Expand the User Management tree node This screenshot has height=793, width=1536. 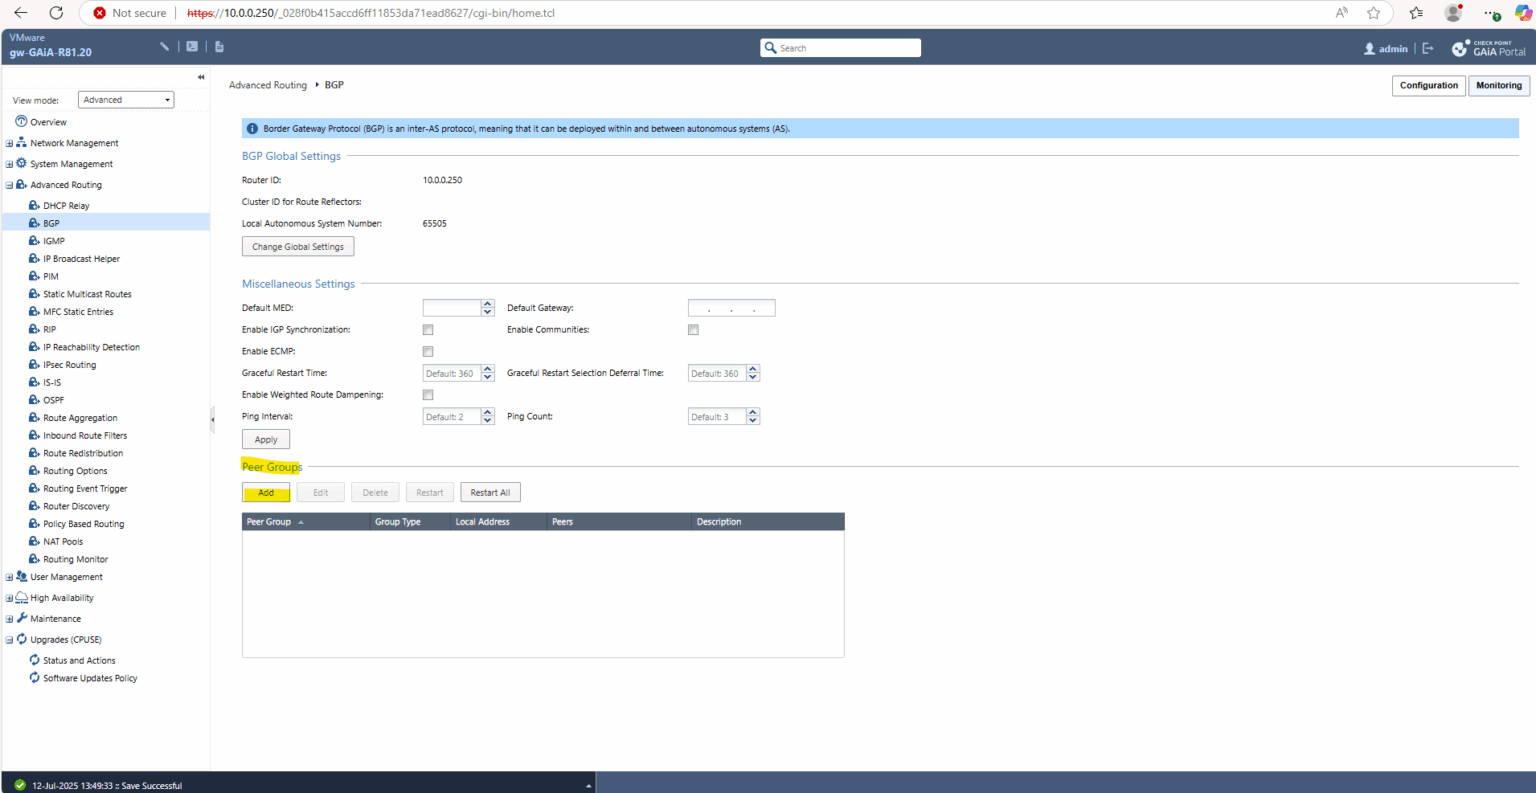coord(8,577)
